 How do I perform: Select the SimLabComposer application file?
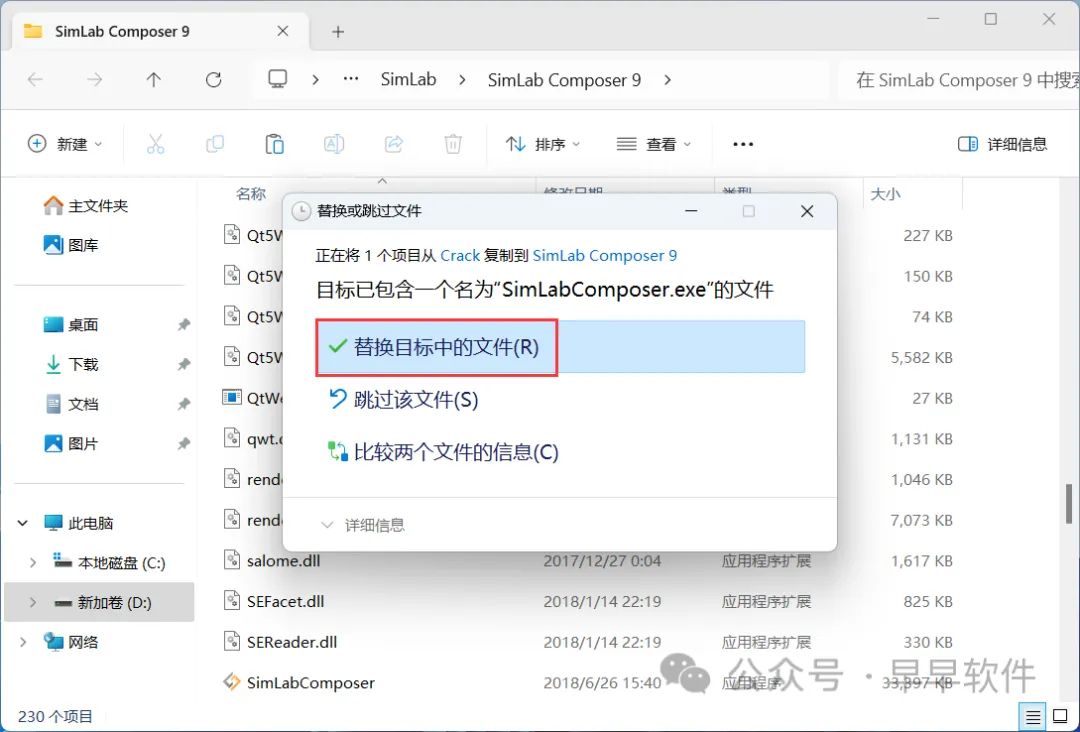[311, 682]
